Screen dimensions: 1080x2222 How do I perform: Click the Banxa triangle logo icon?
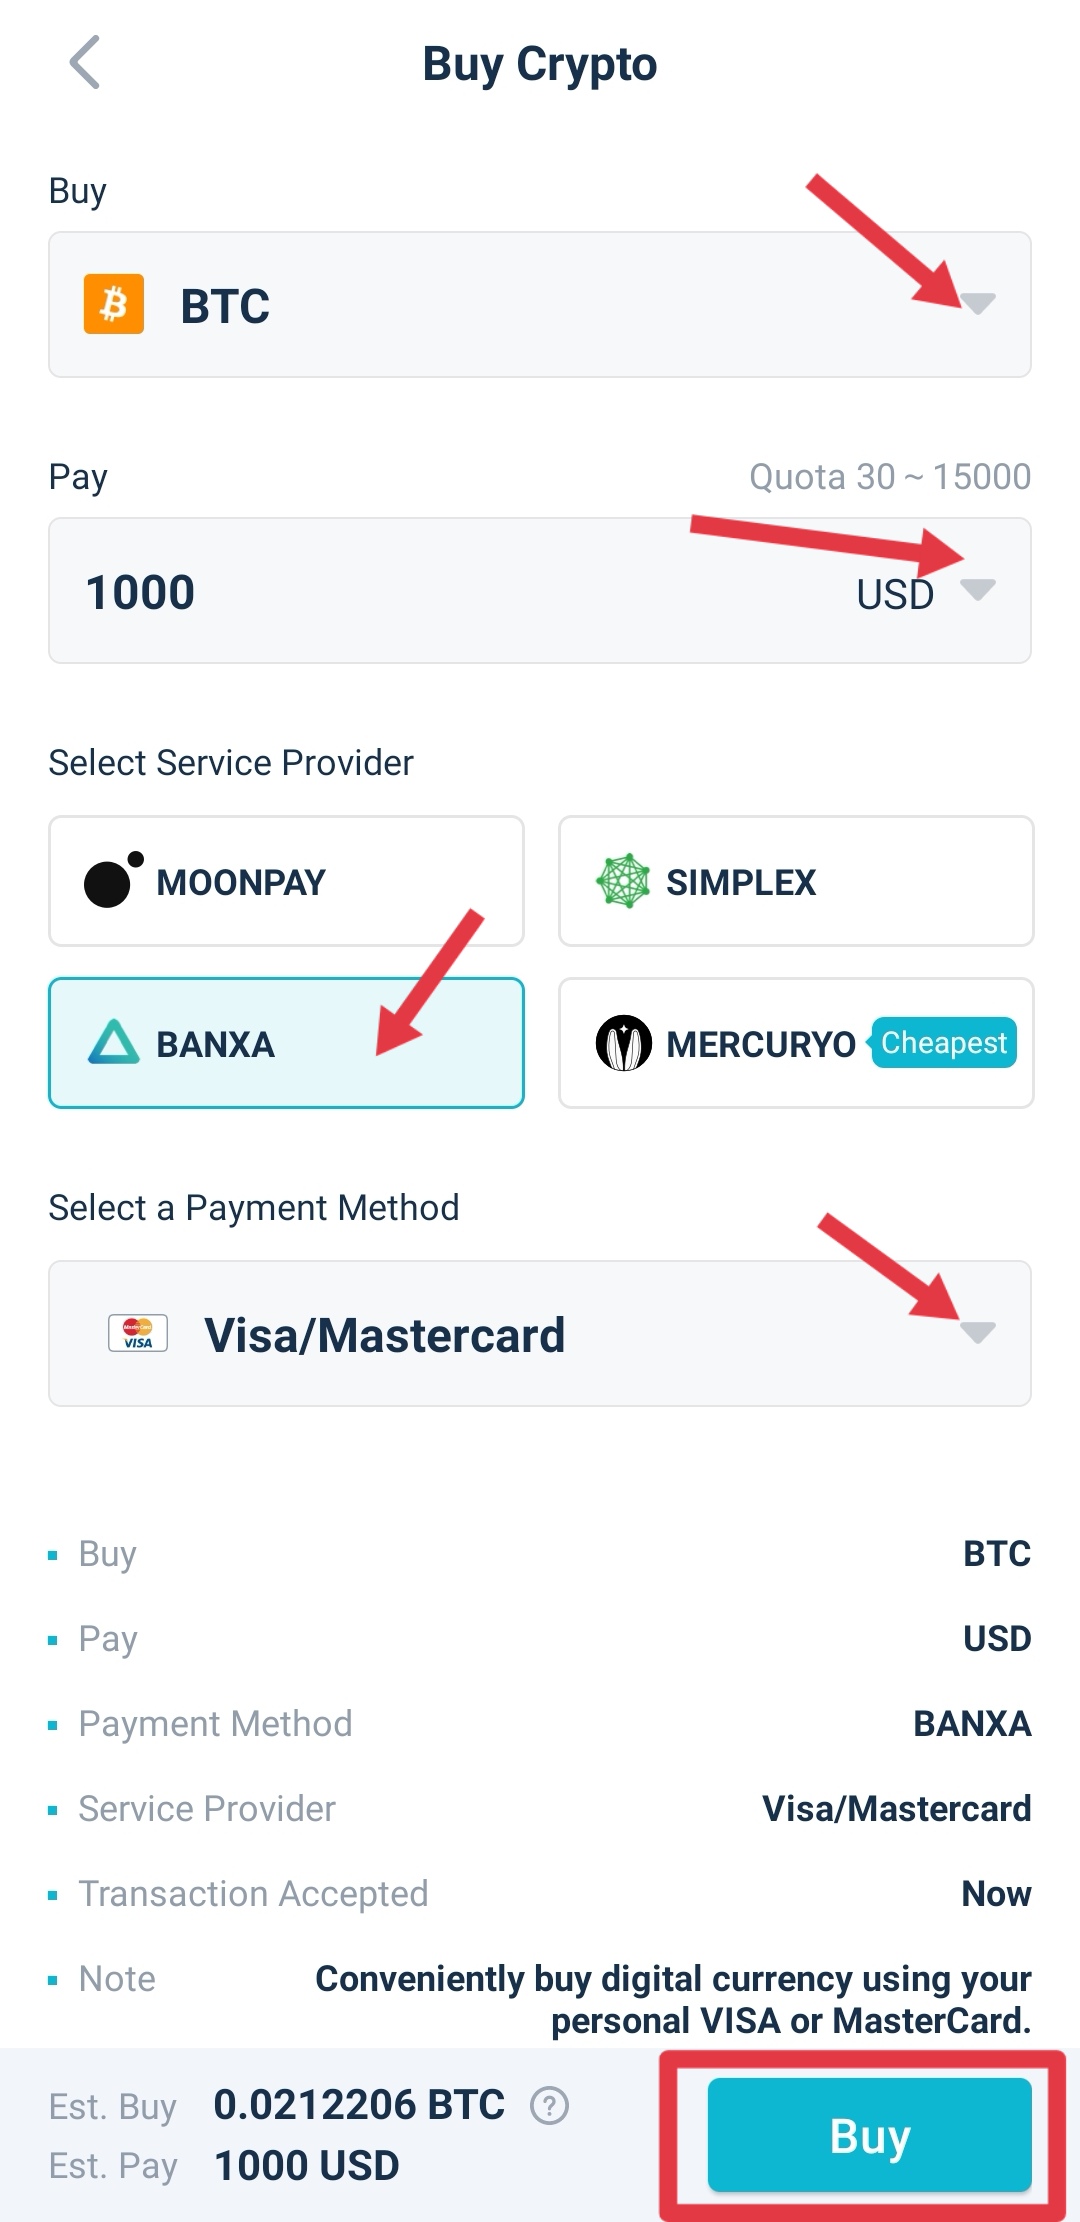tap(114, 1043)
